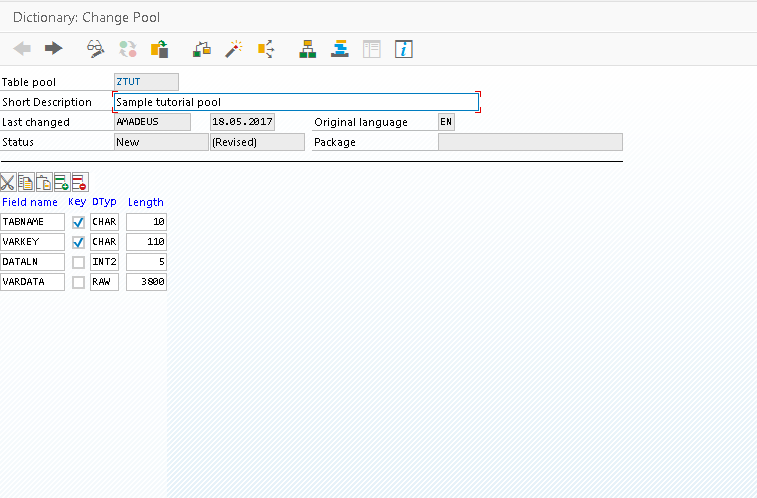Click the Display/Change glasses-pencil icon
The image size is (757, 498).
click(96, 48)
